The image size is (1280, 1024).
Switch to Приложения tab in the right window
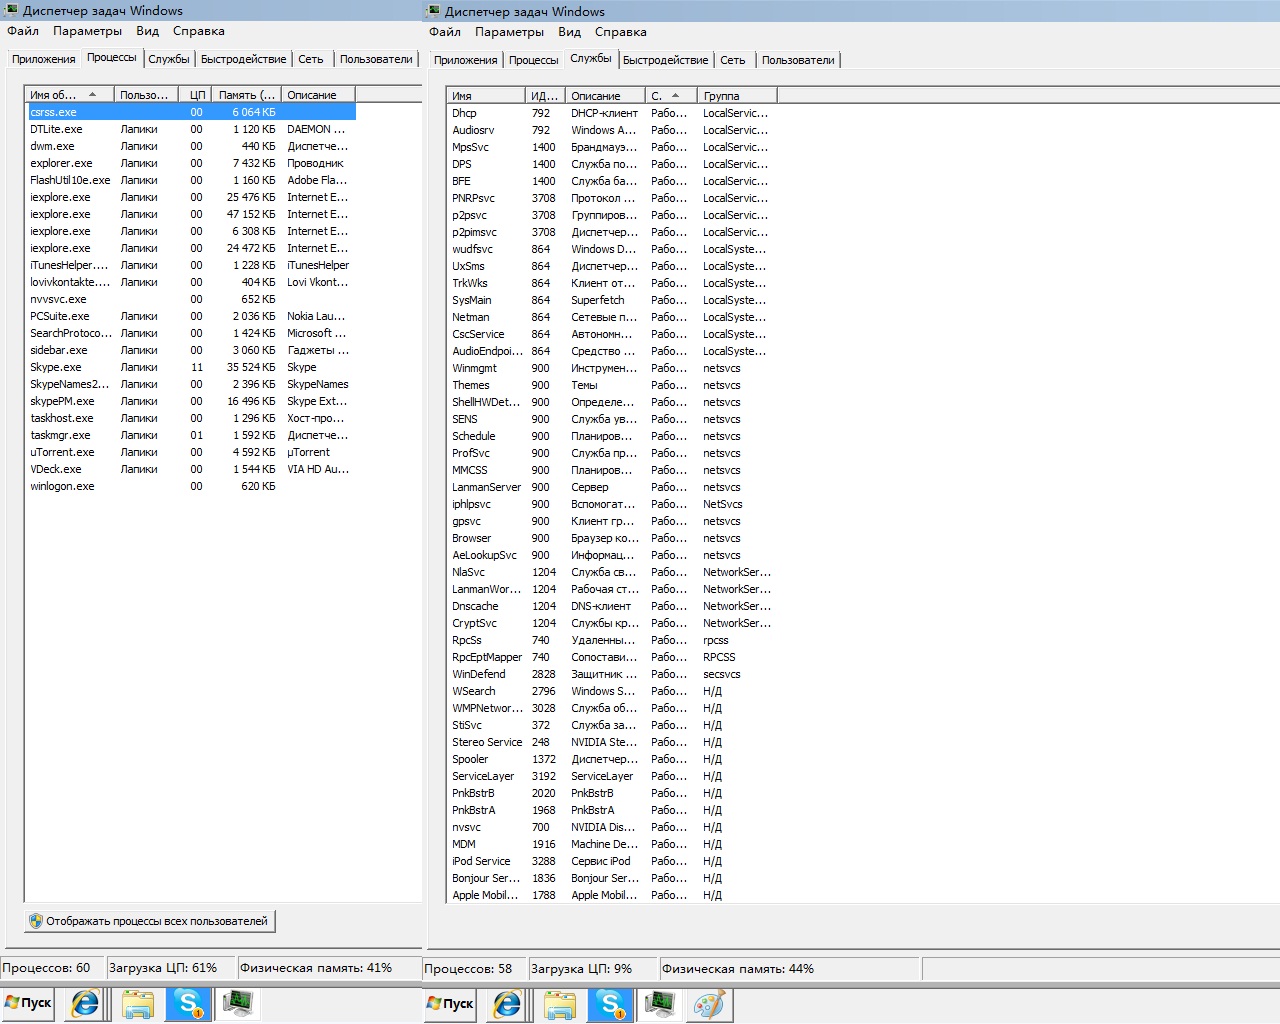click(466, 60)
